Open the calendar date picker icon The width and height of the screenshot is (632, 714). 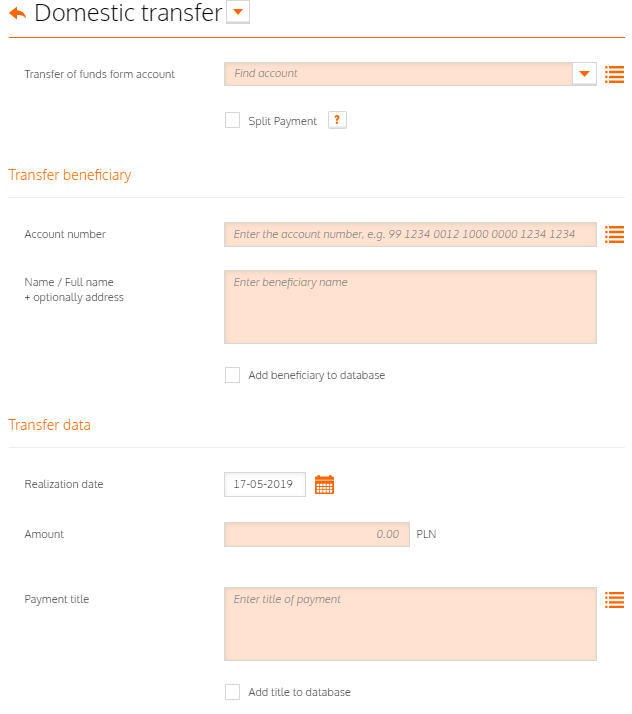tap(324, 484)
